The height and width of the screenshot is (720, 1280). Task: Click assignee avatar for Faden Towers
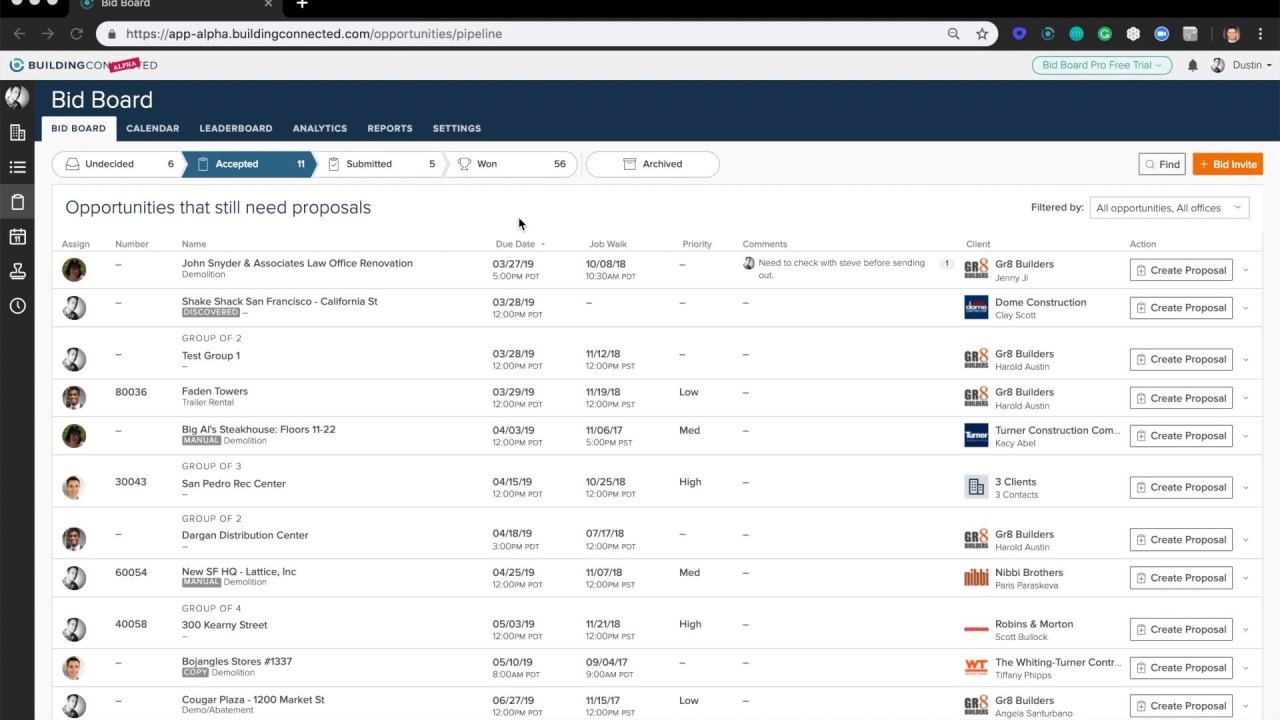[x=74, y=397]
